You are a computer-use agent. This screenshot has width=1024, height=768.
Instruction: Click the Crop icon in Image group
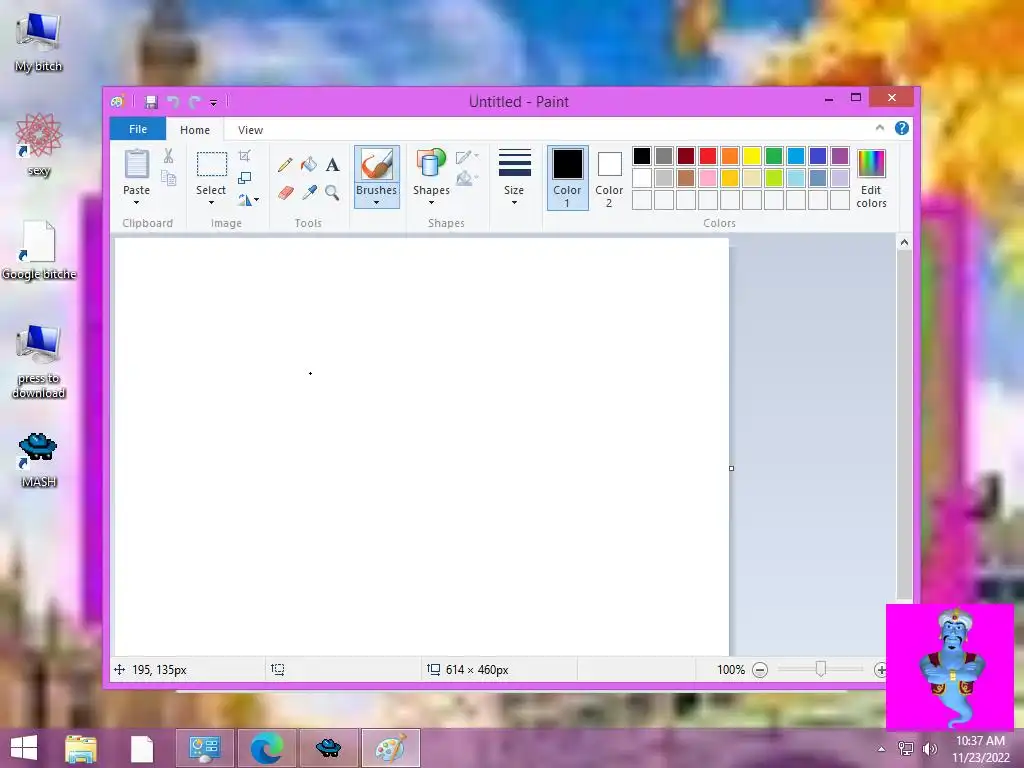point(244,155)
